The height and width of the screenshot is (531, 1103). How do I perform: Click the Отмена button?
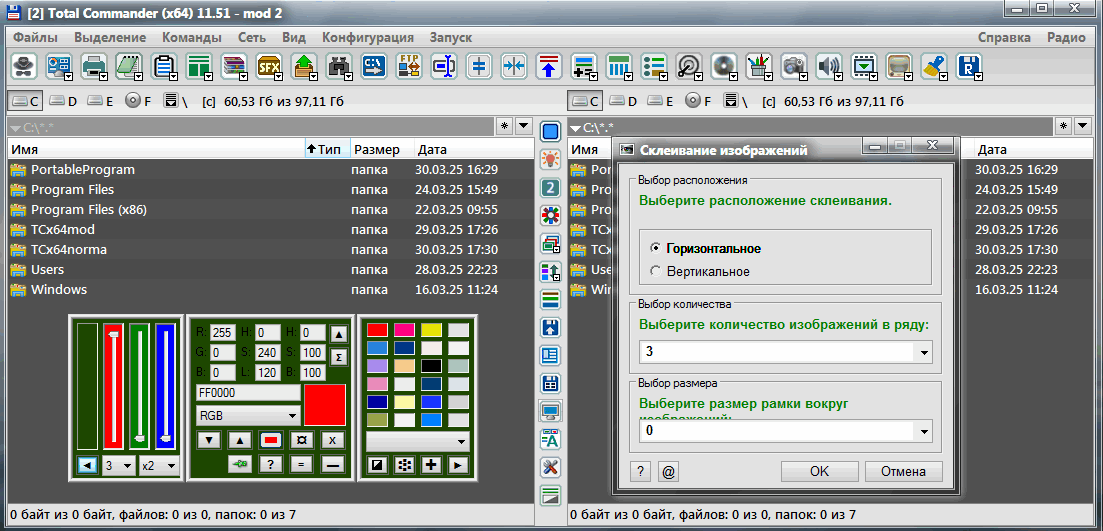point(903,472)
